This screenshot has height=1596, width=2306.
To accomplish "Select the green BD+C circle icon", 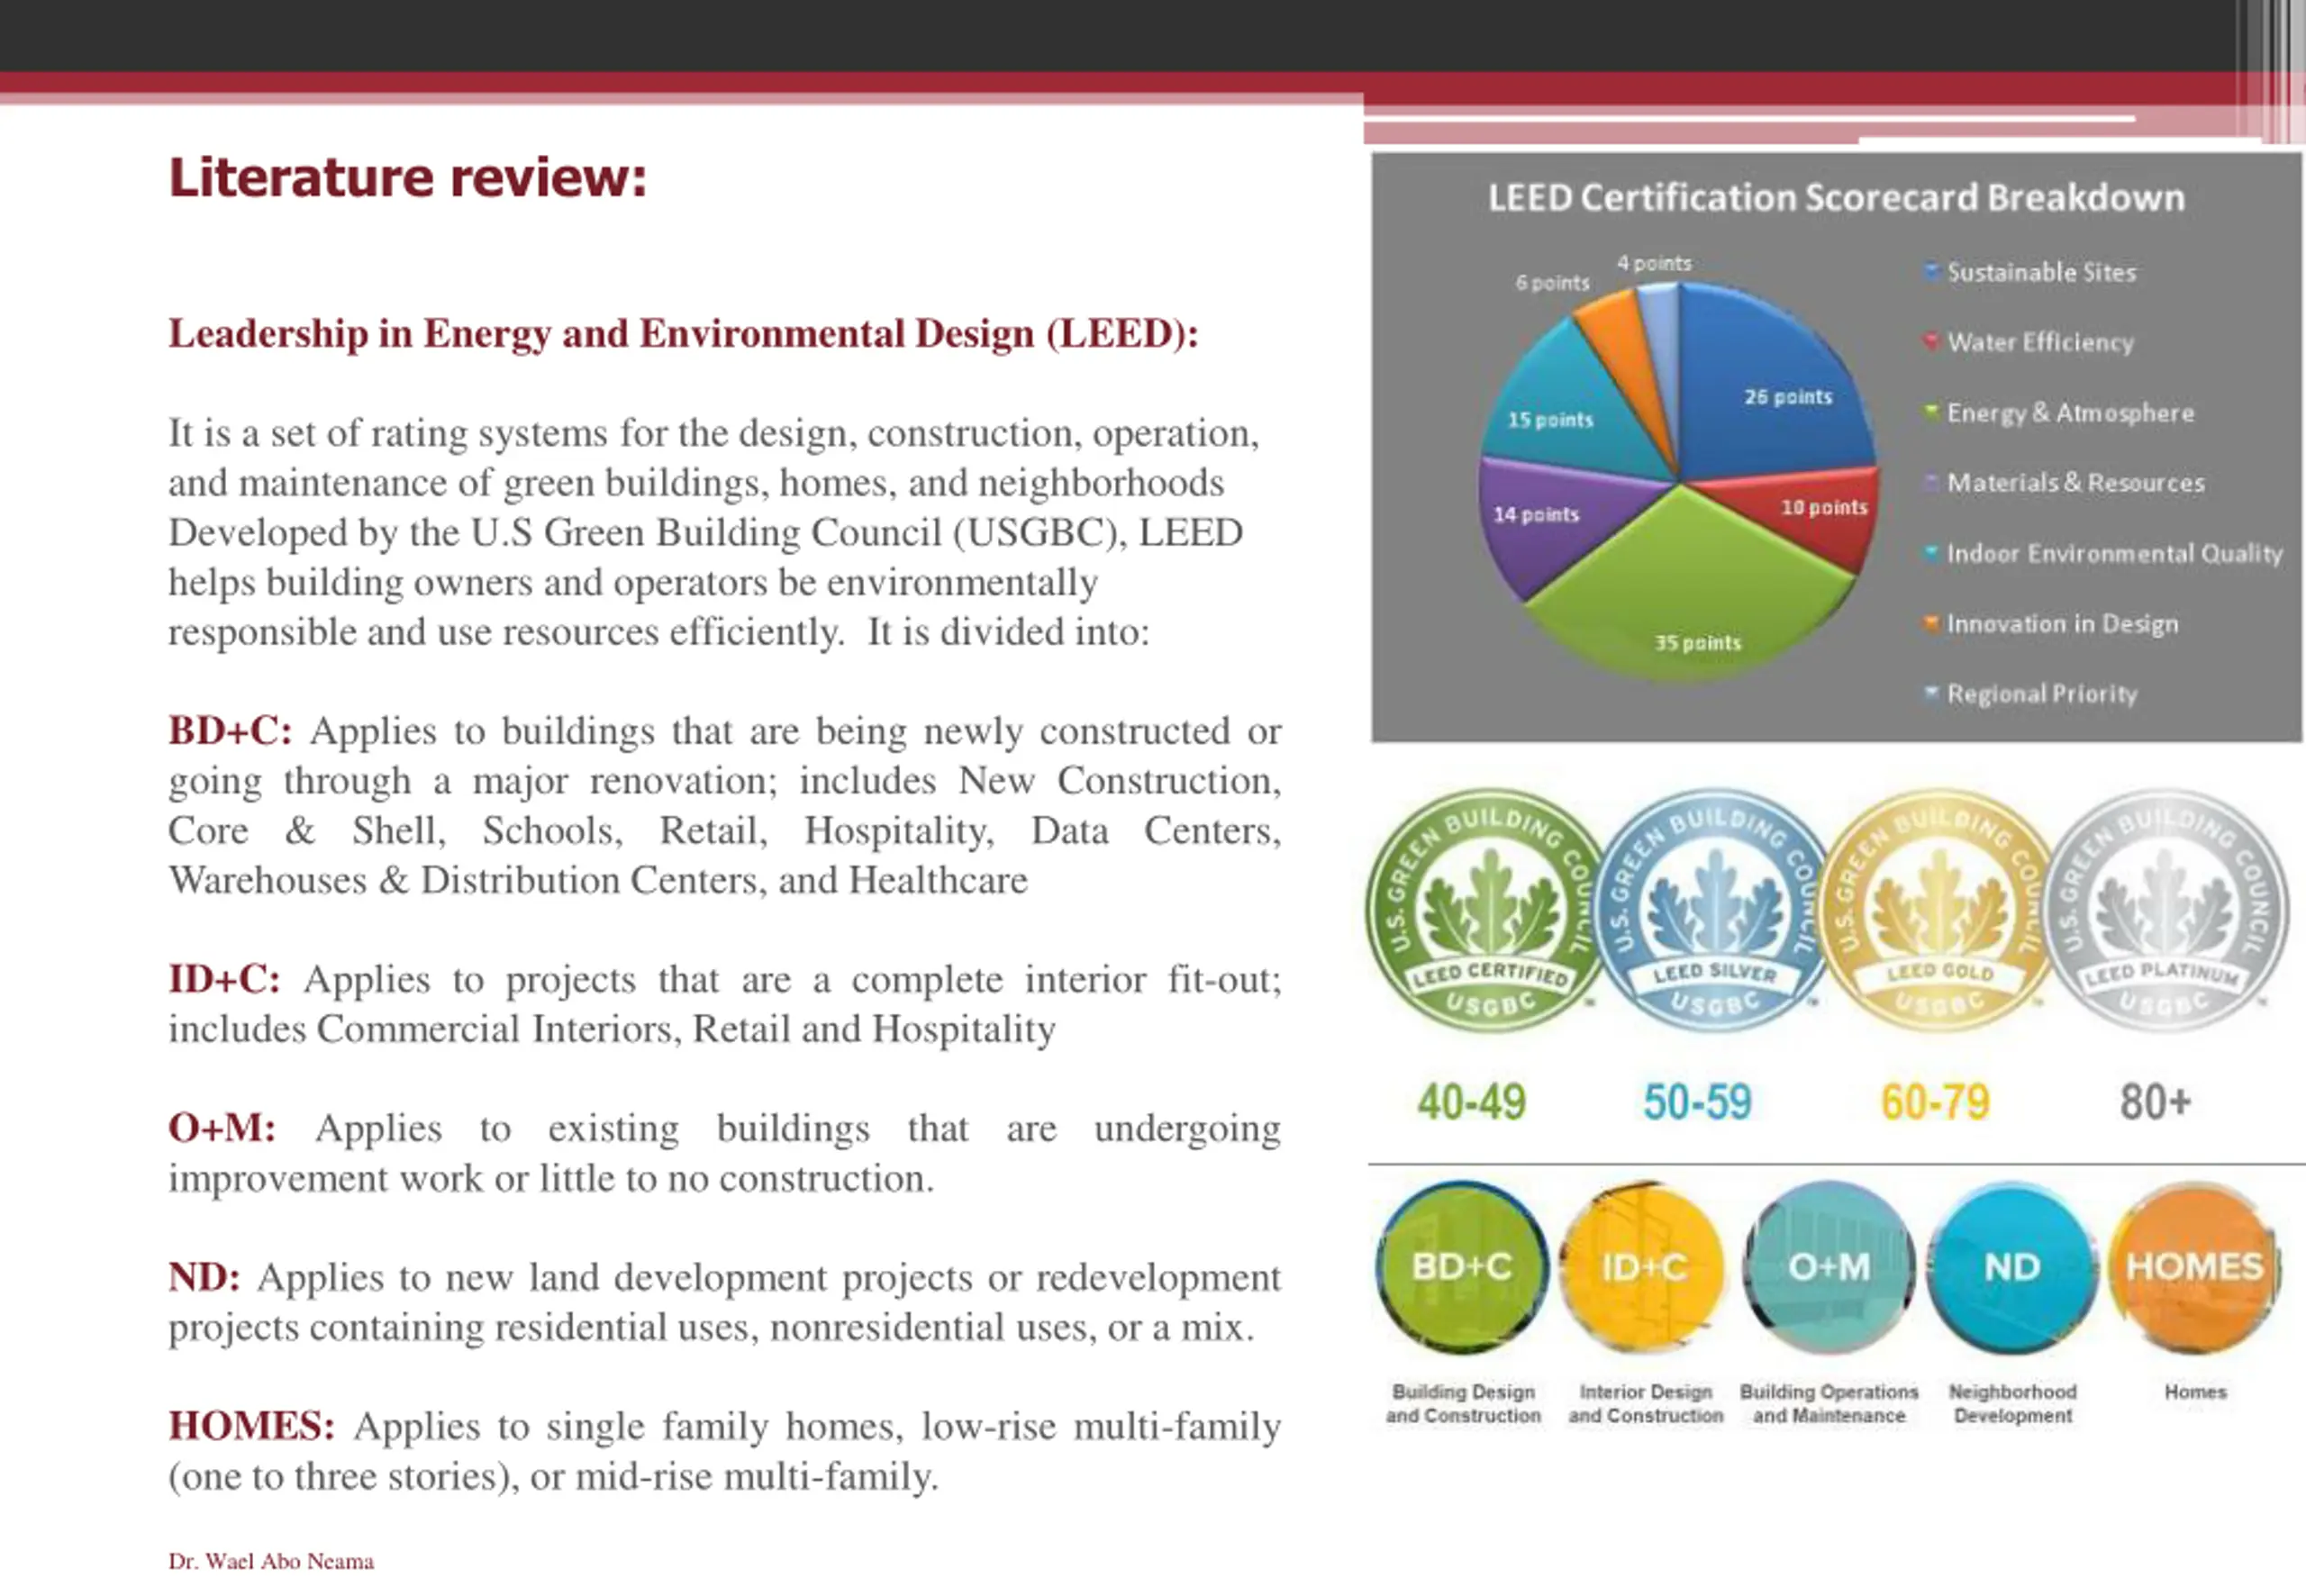I will pyautogui.click(x=1462, y=1267).
